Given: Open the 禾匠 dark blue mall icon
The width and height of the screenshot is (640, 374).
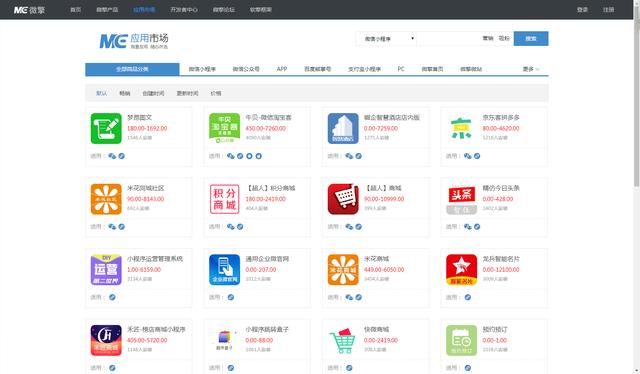Looking at the screenshot, I should tap(106, 341).
